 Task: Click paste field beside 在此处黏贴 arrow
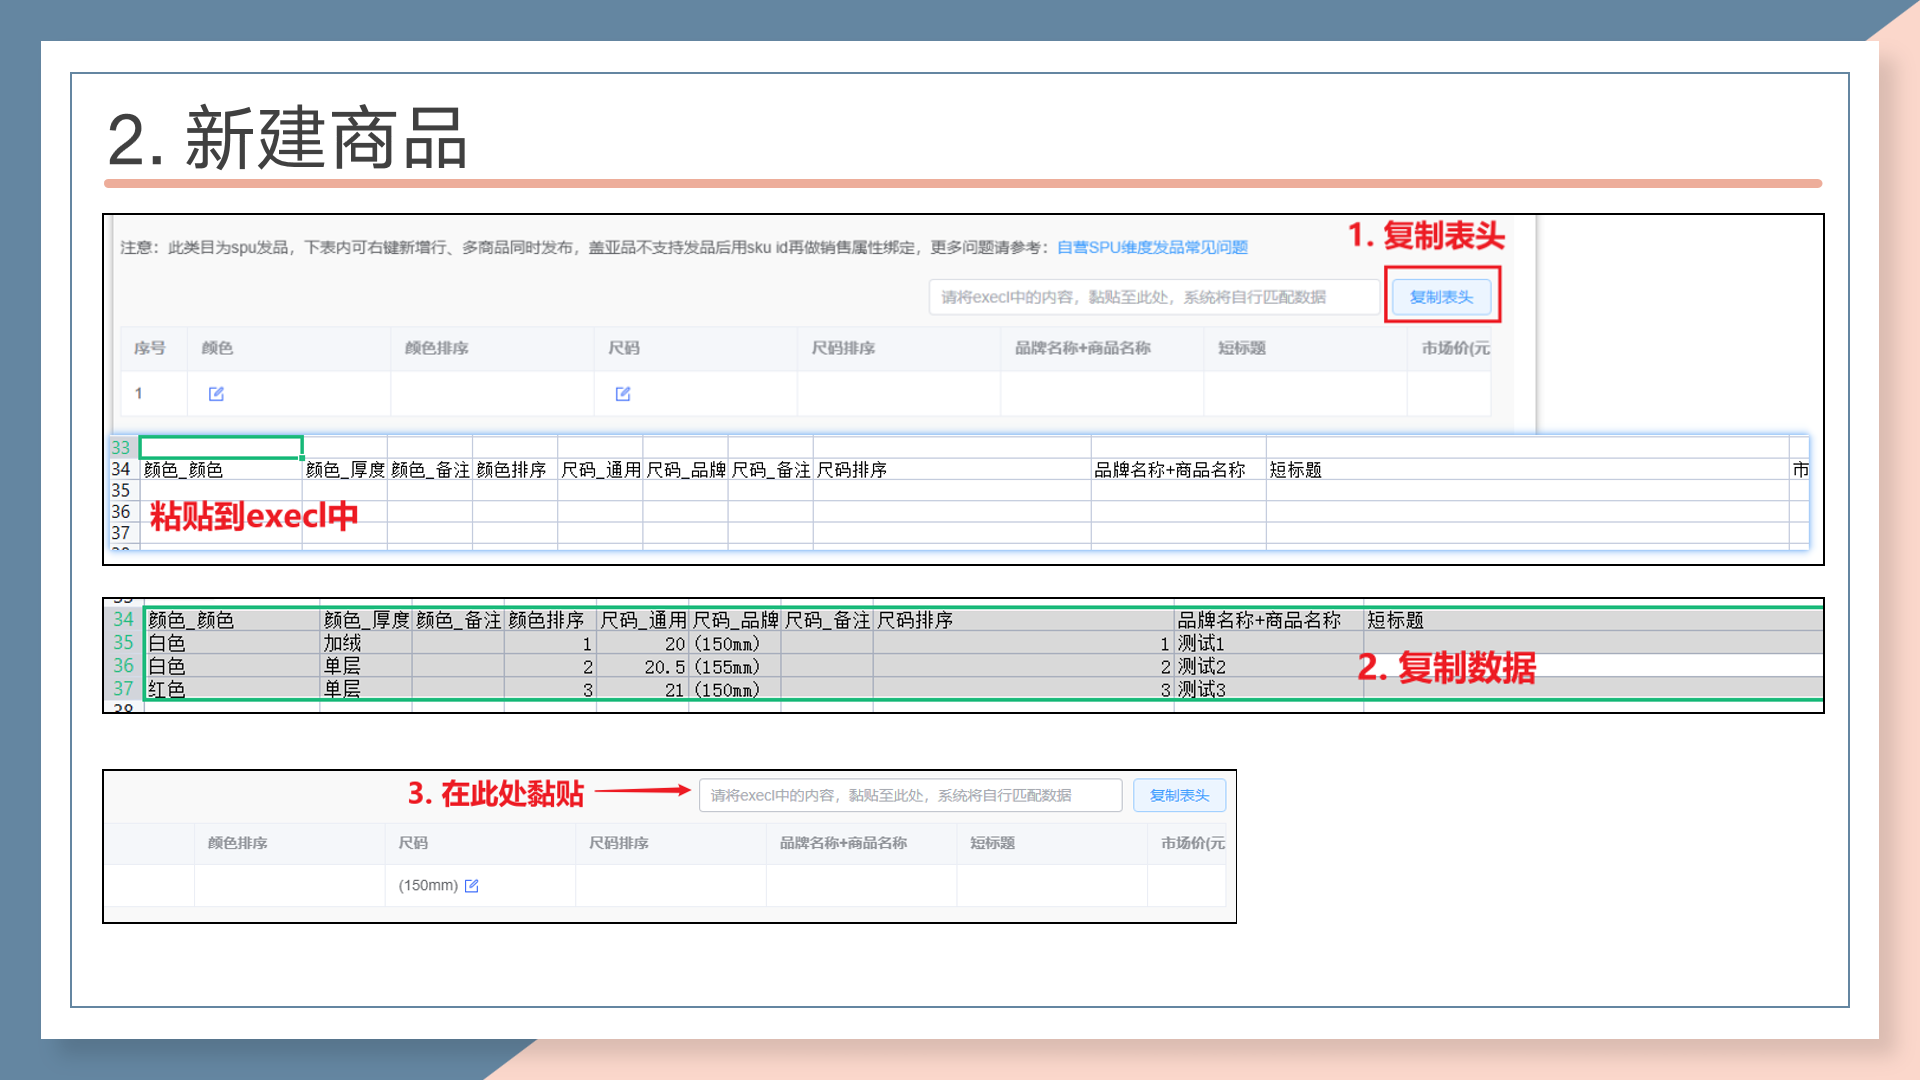coord(910,795)
